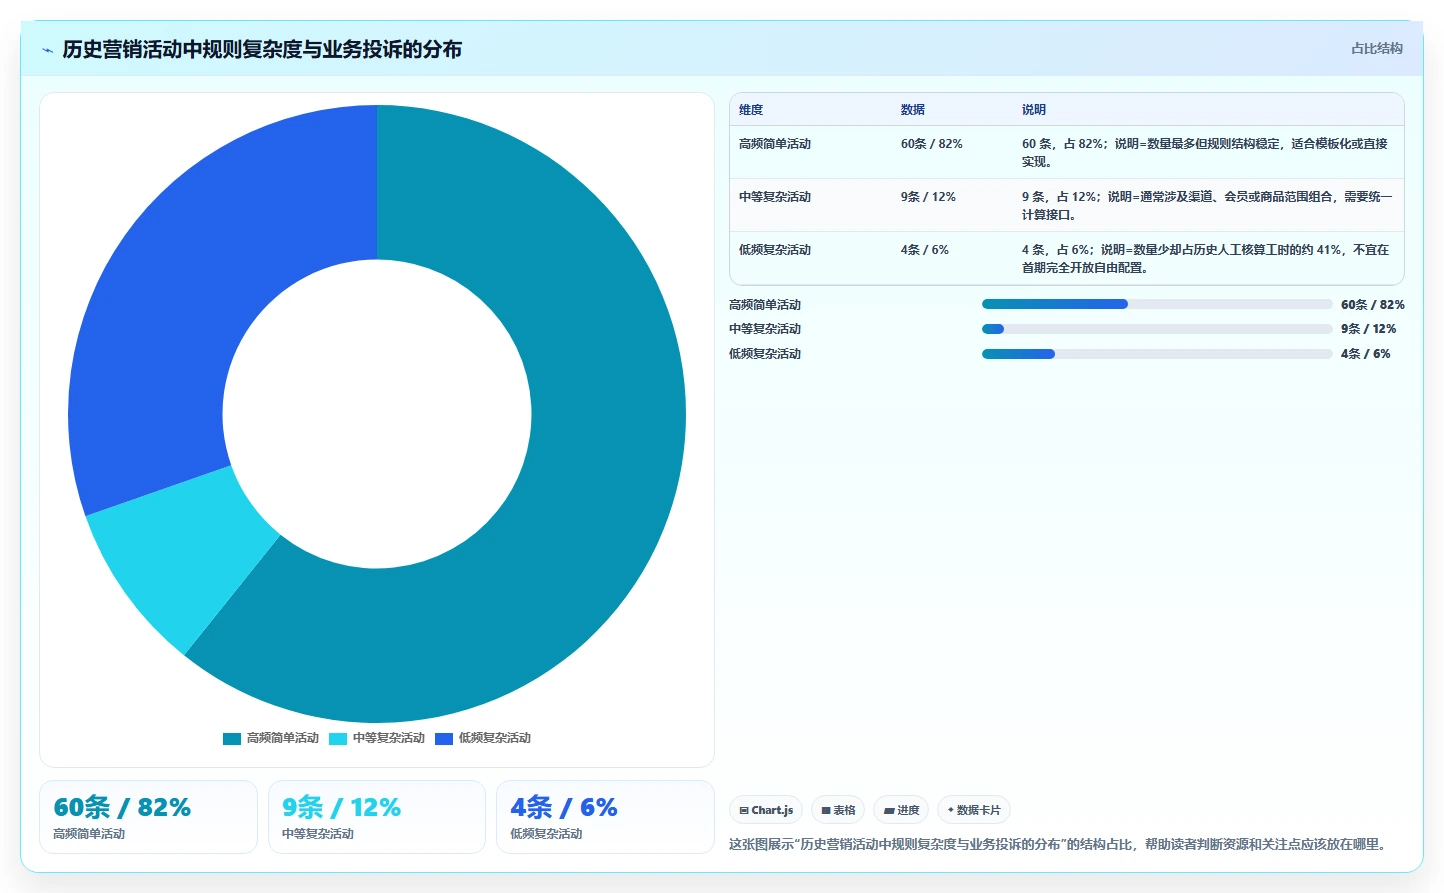Open the 4条 / 6% stat card
The image size is (1444, 893).
(x=605, y=817)
